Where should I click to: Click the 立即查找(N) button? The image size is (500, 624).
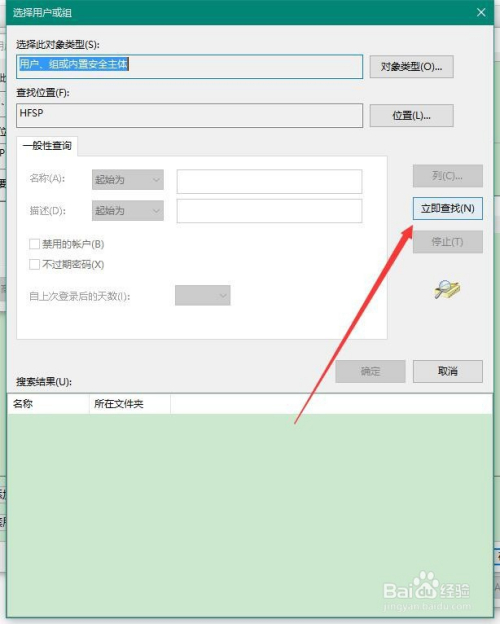tap(447, 208)
